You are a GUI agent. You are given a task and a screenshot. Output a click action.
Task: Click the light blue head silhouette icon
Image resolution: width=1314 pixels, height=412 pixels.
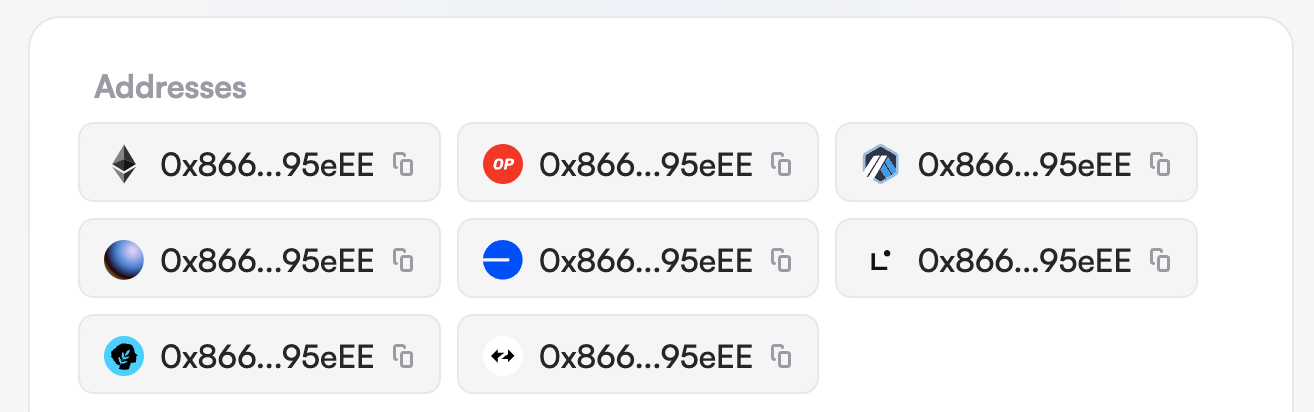pyautogui.click(x=124, y=356)
